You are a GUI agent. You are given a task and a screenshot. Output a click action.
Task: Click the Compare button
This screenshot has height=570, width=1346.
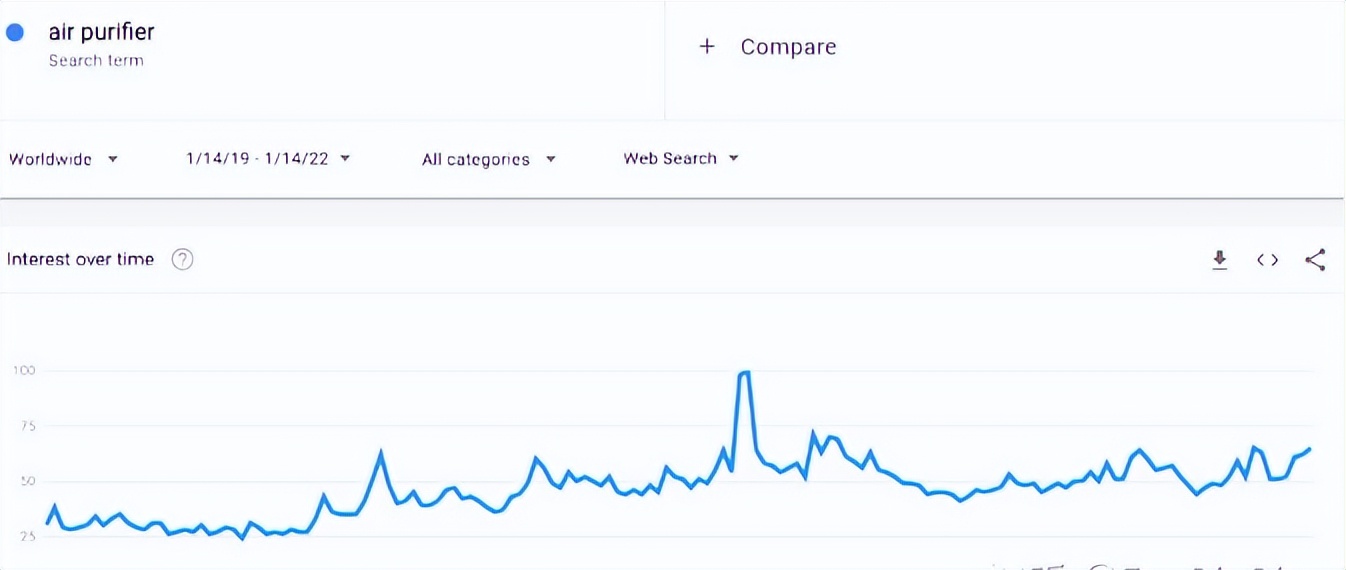pos(787,47)
